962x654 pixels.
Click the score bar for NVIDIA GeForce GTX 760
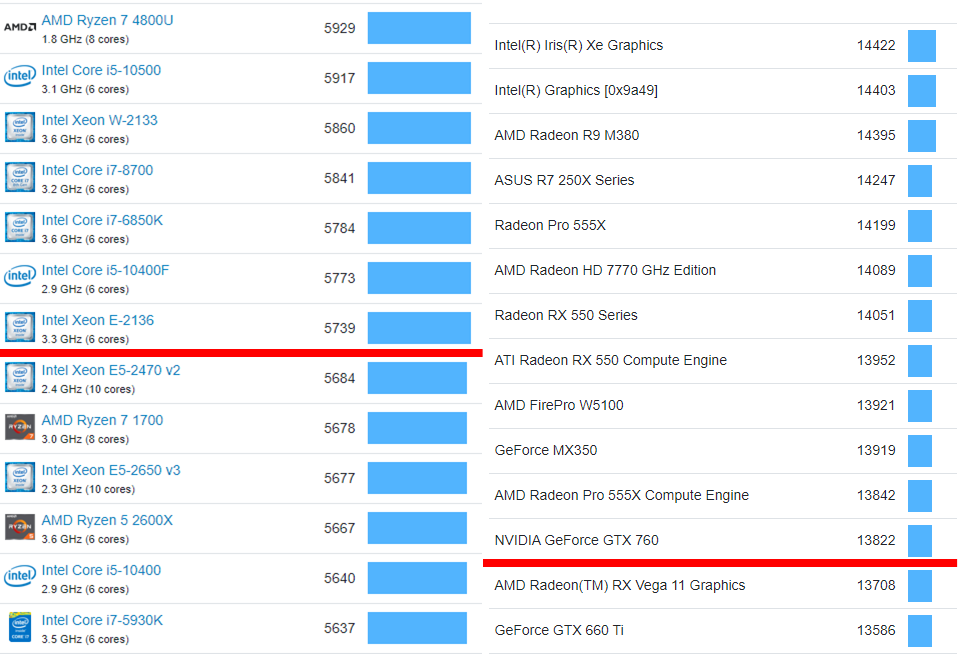[x=920, y=541]
